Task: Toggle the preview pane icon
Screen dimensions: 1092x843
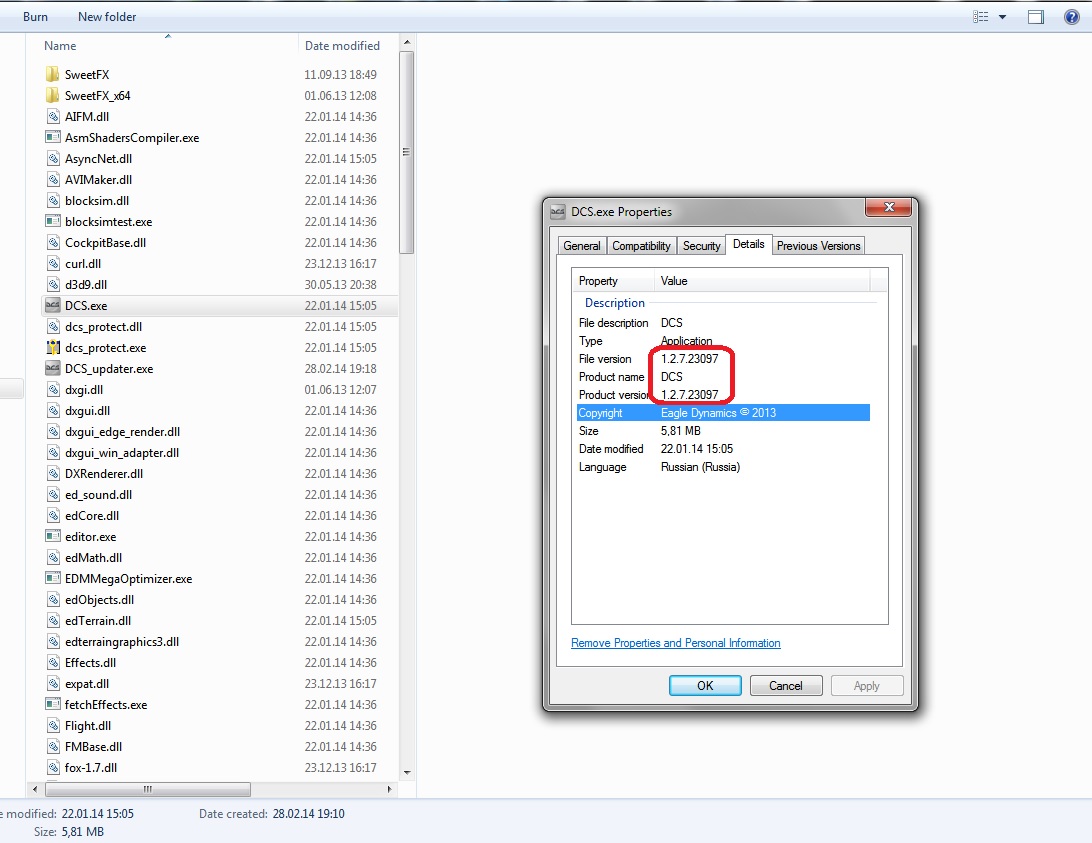Action: point(1036,17)
